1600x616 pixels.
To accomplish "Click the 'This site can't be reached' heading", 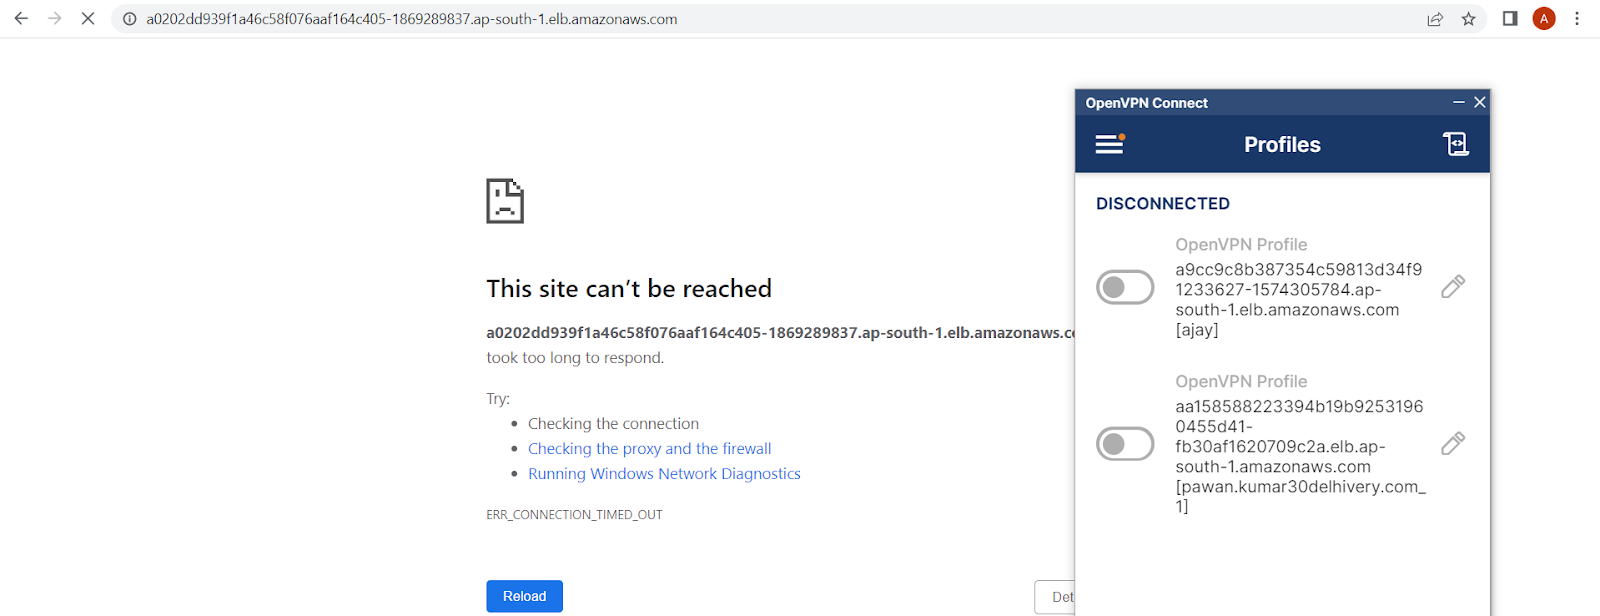I will pyautogui.click(x=629, y=289).
